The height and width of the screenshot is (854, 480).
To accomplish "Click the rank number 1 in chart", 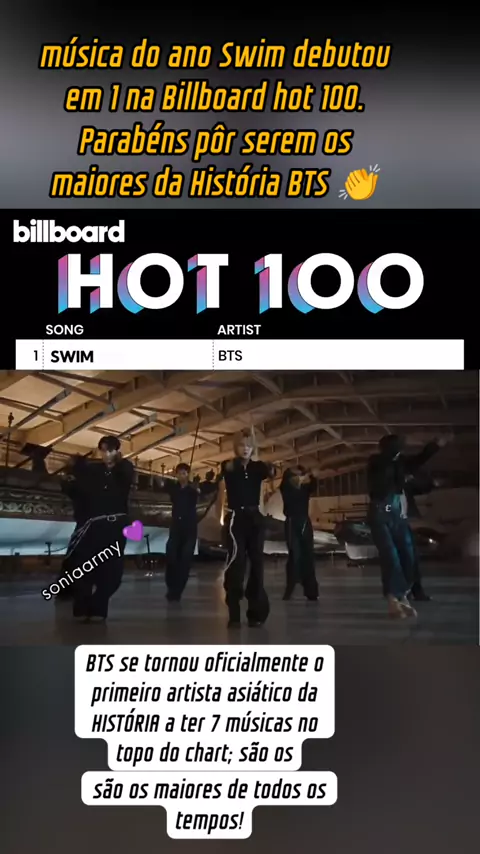I will click(35, 356).
